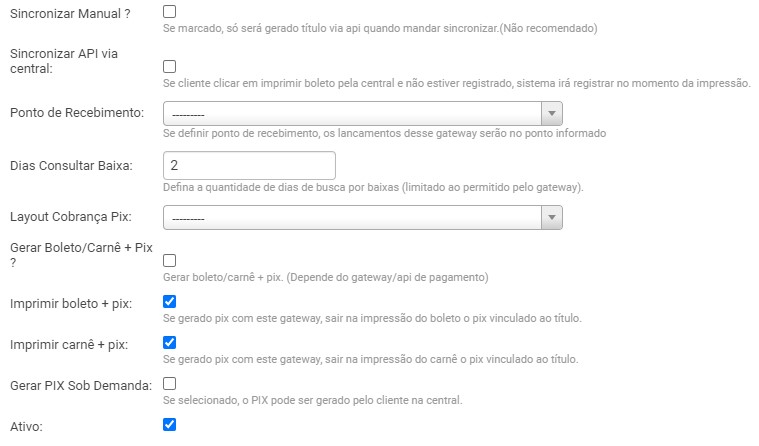Tick the Sincronizar API via central checkbox
The width and height of the screenshot is (759, 446).
coord(169,66)
